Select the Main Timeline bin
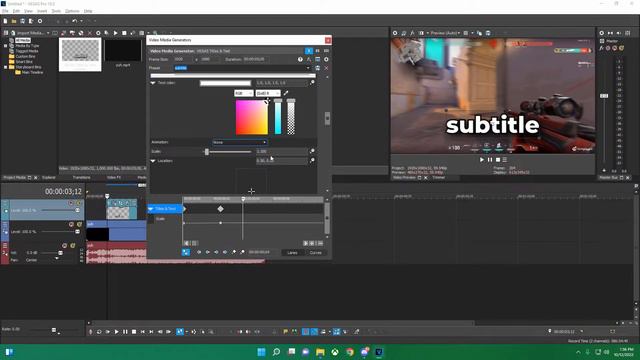 pos(29,73)
